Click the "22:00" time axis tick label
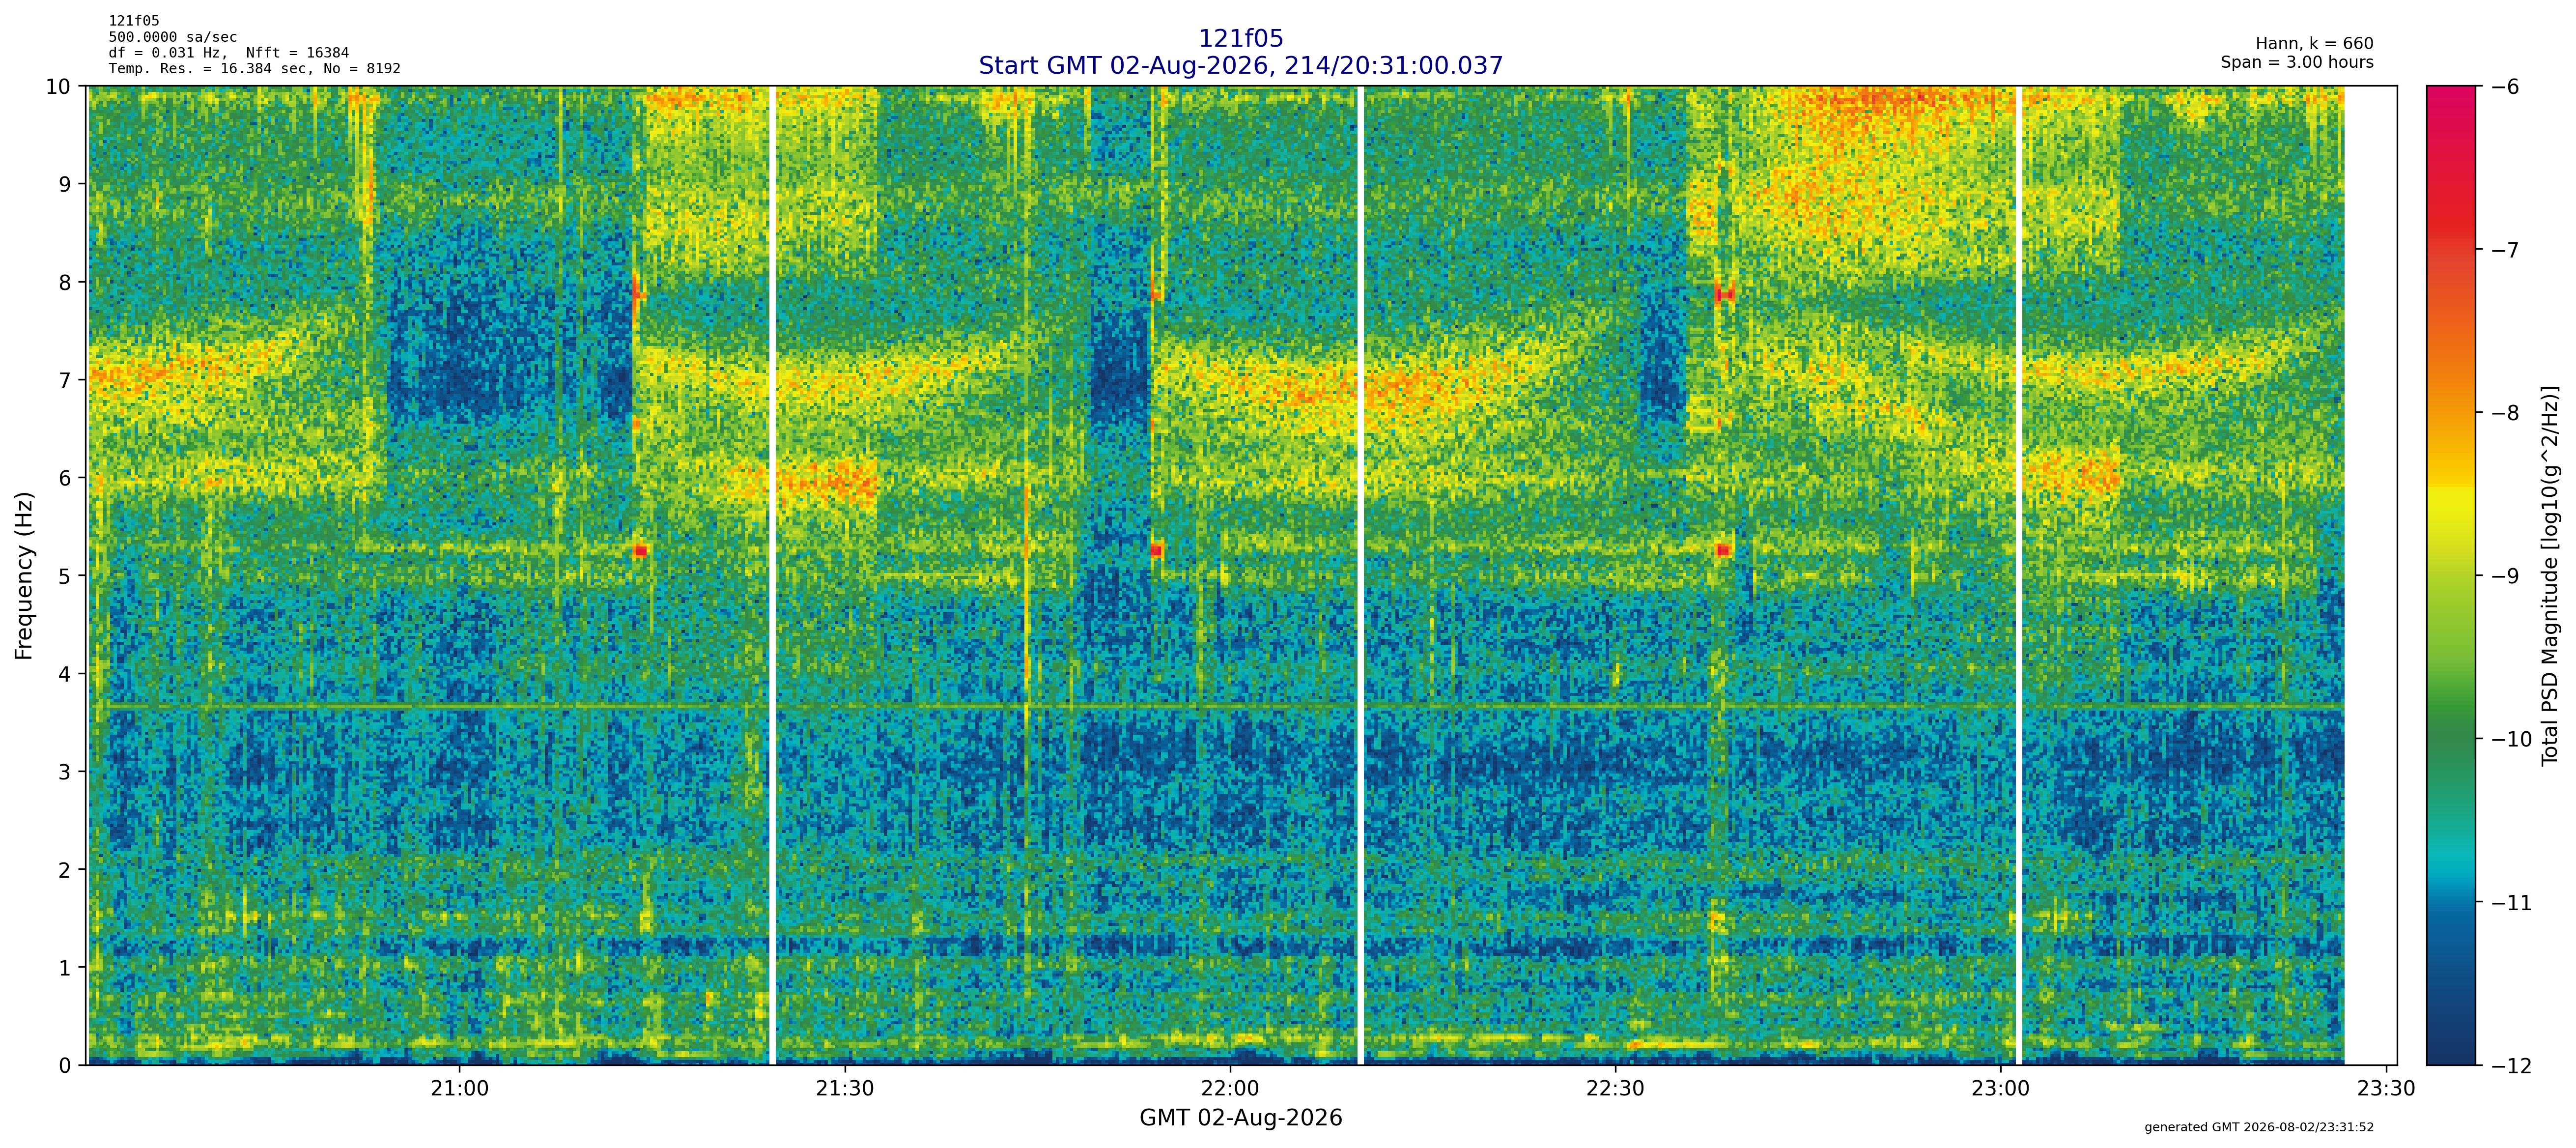 click(x=1230, y=1089)
